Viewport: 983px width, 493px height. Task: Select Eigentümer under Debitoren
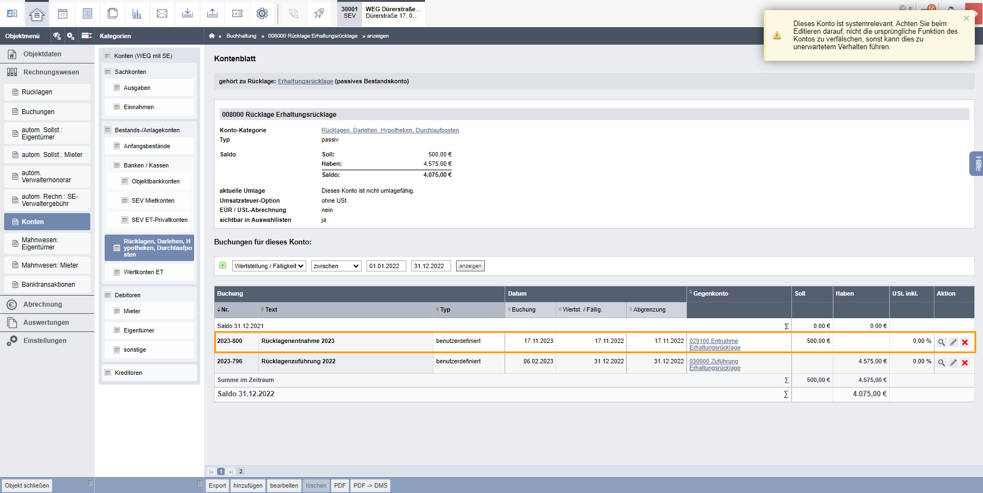(x=149, y=331)
